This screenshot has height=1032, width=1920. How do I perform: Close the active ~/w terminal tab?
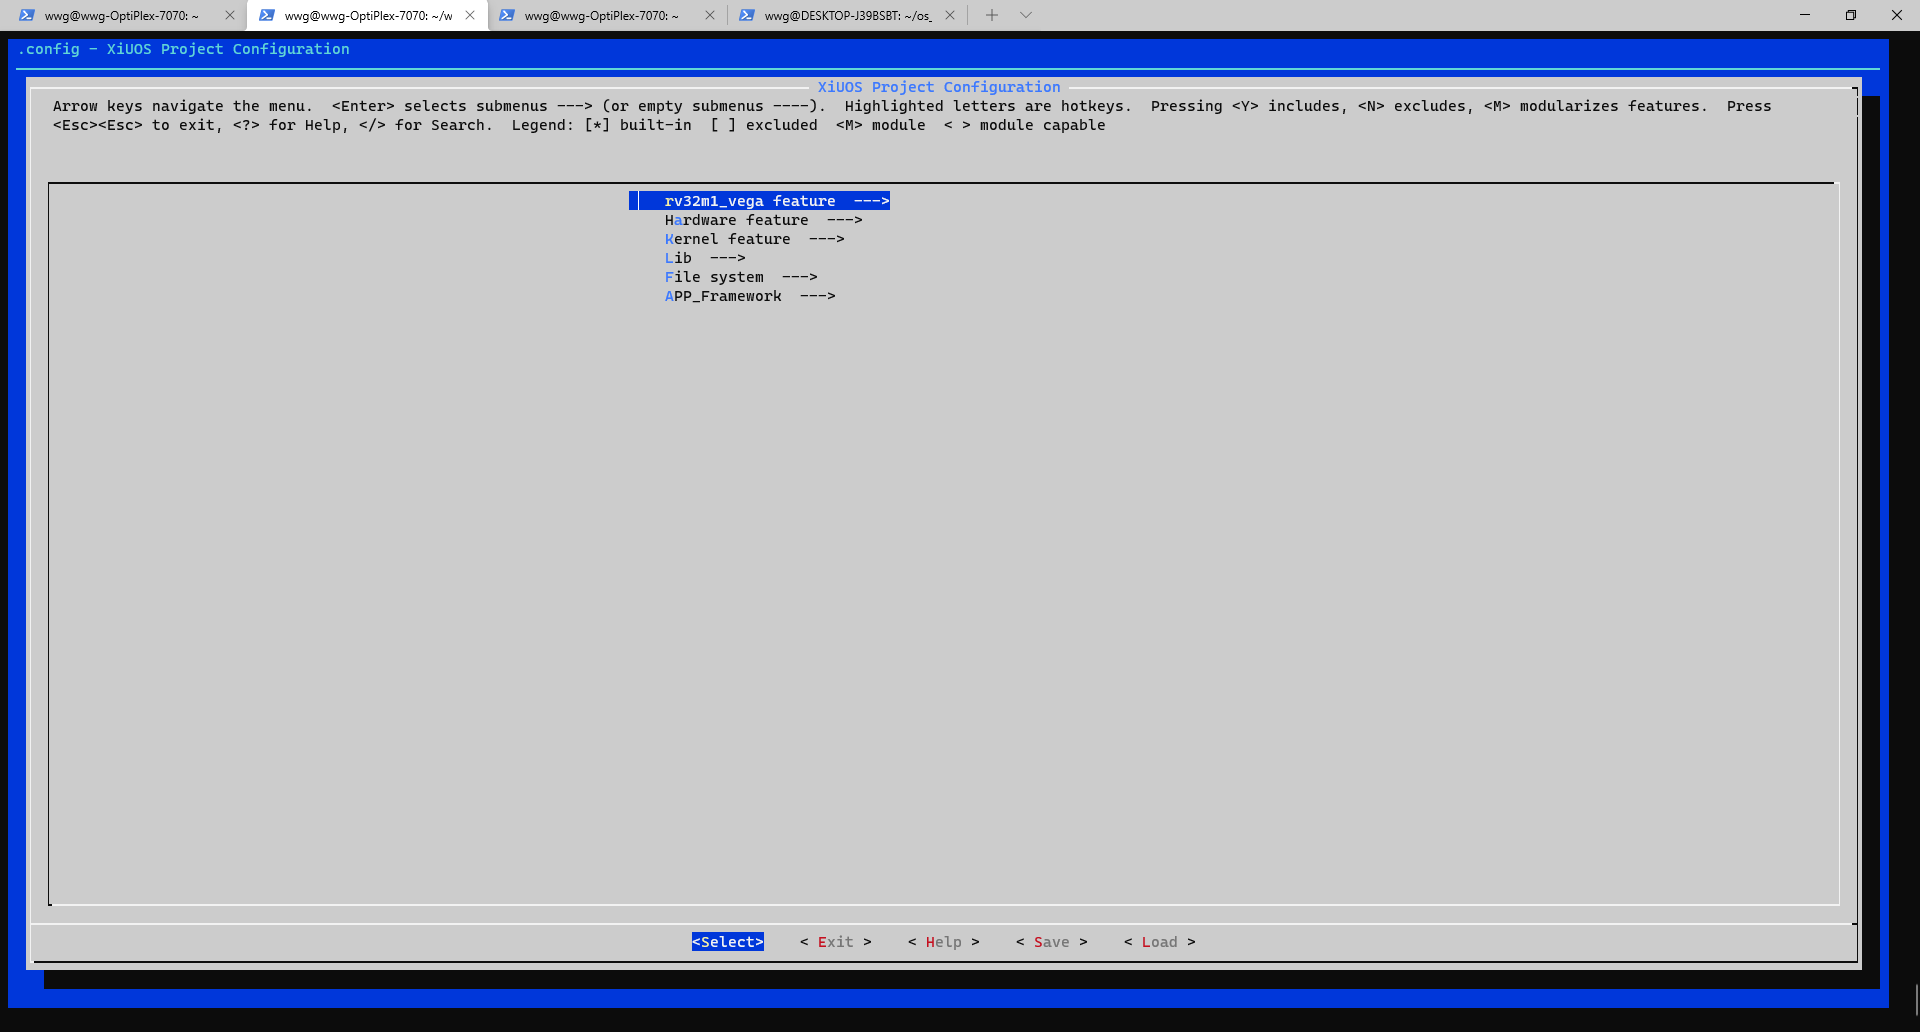point(470,15)
